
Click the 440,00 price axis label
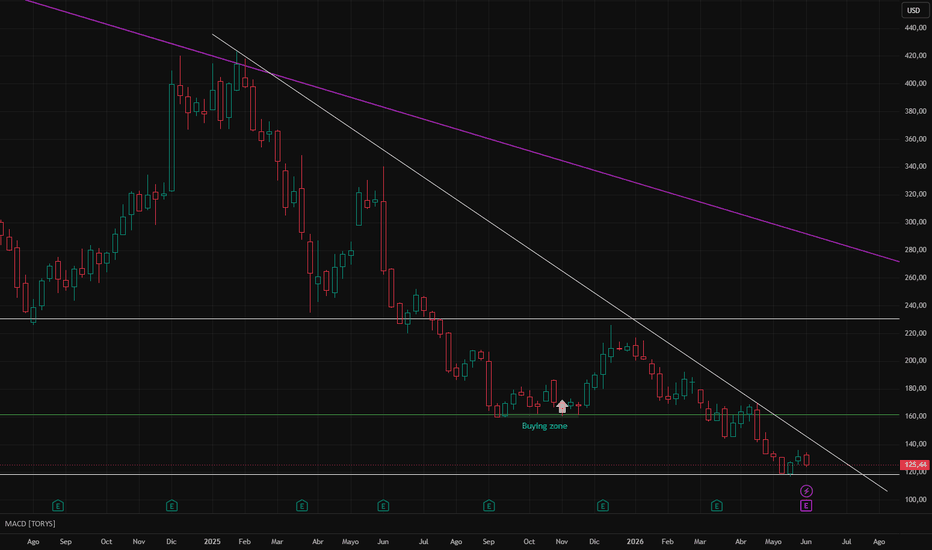[915, 28]
